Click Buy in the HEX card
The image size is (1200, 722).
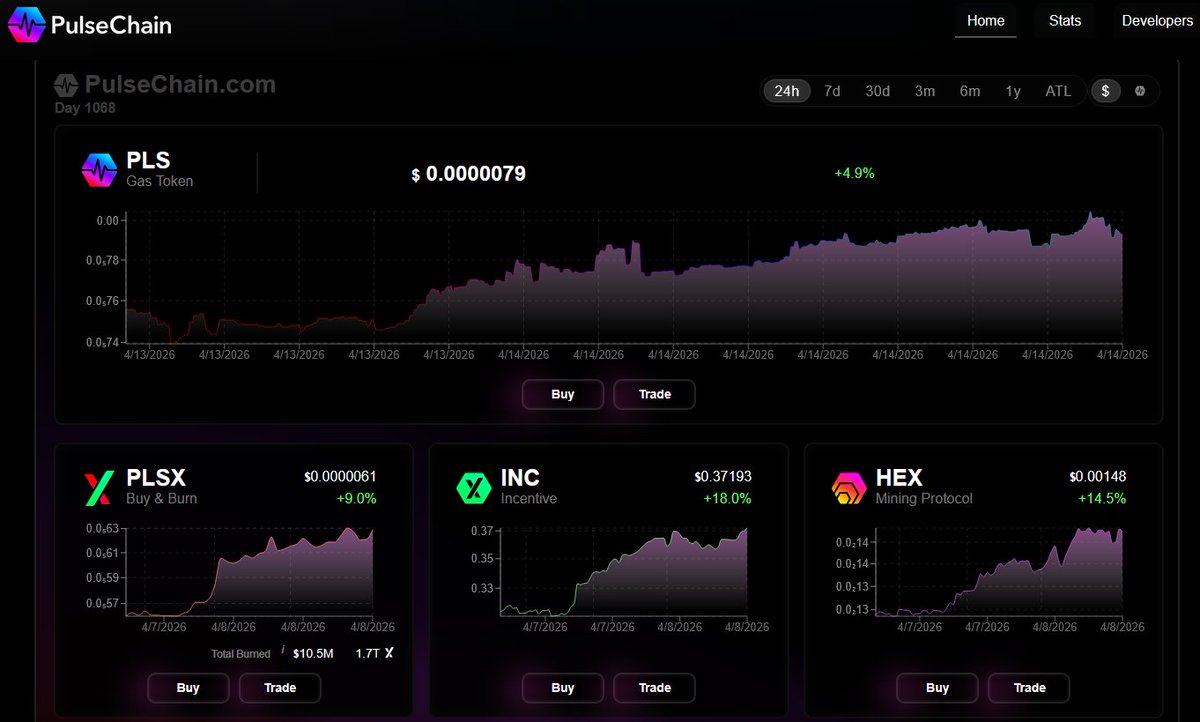(937, 688)
